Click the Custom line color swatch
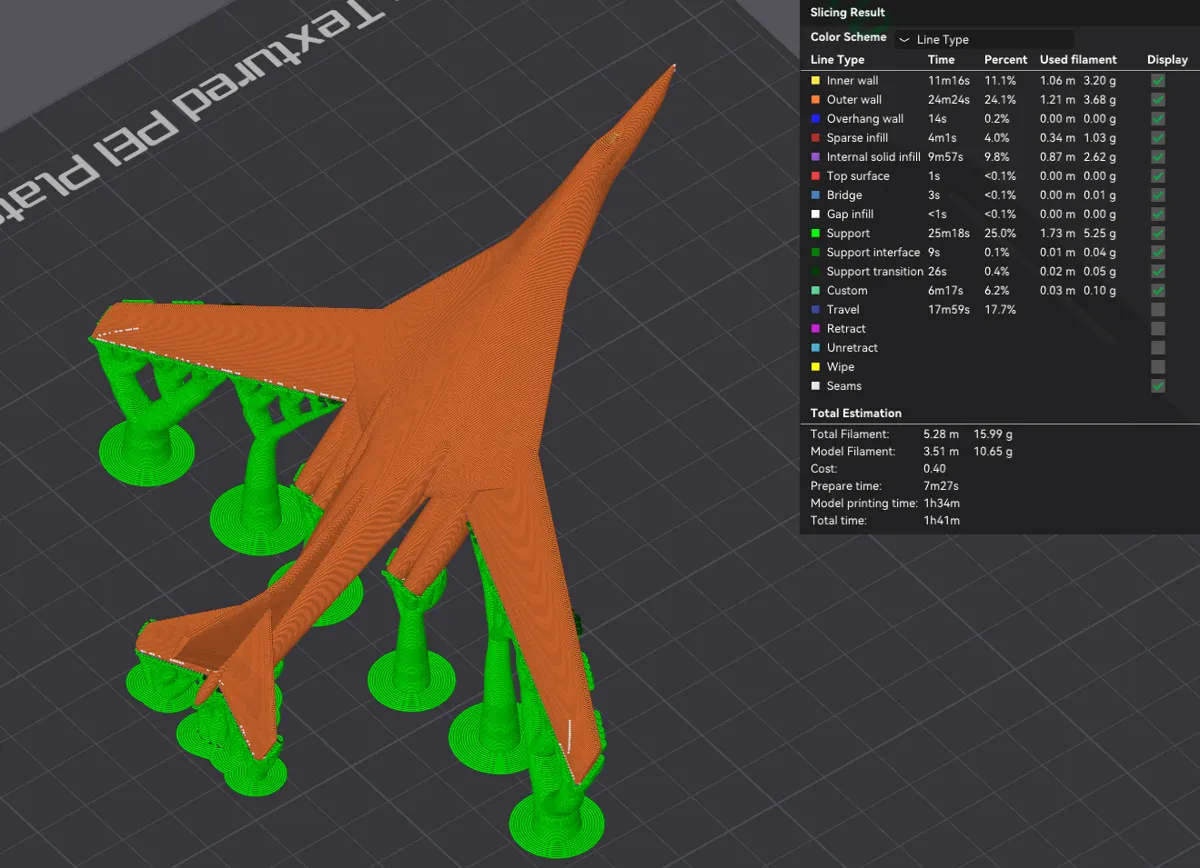 click(x=815, y=290)
